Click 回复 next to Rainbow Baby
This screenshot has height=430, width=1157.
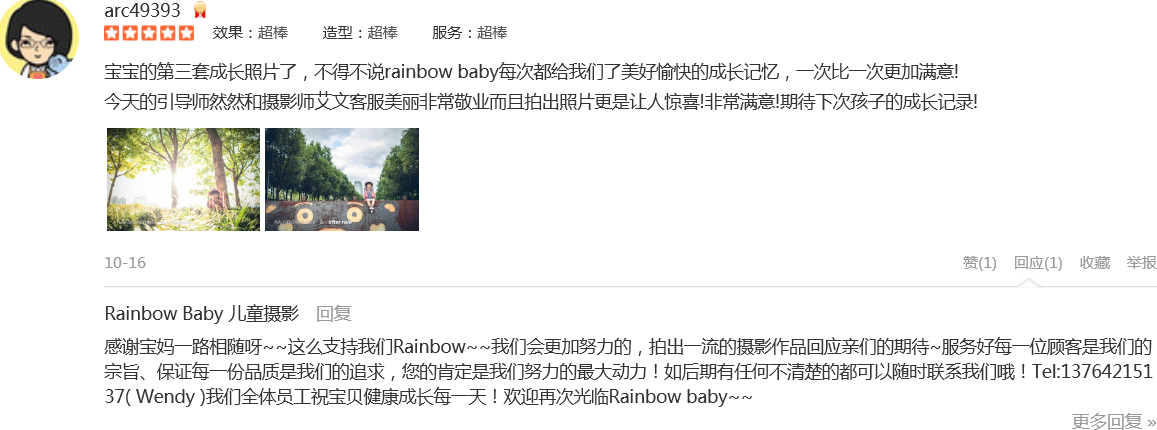[334, 313]
